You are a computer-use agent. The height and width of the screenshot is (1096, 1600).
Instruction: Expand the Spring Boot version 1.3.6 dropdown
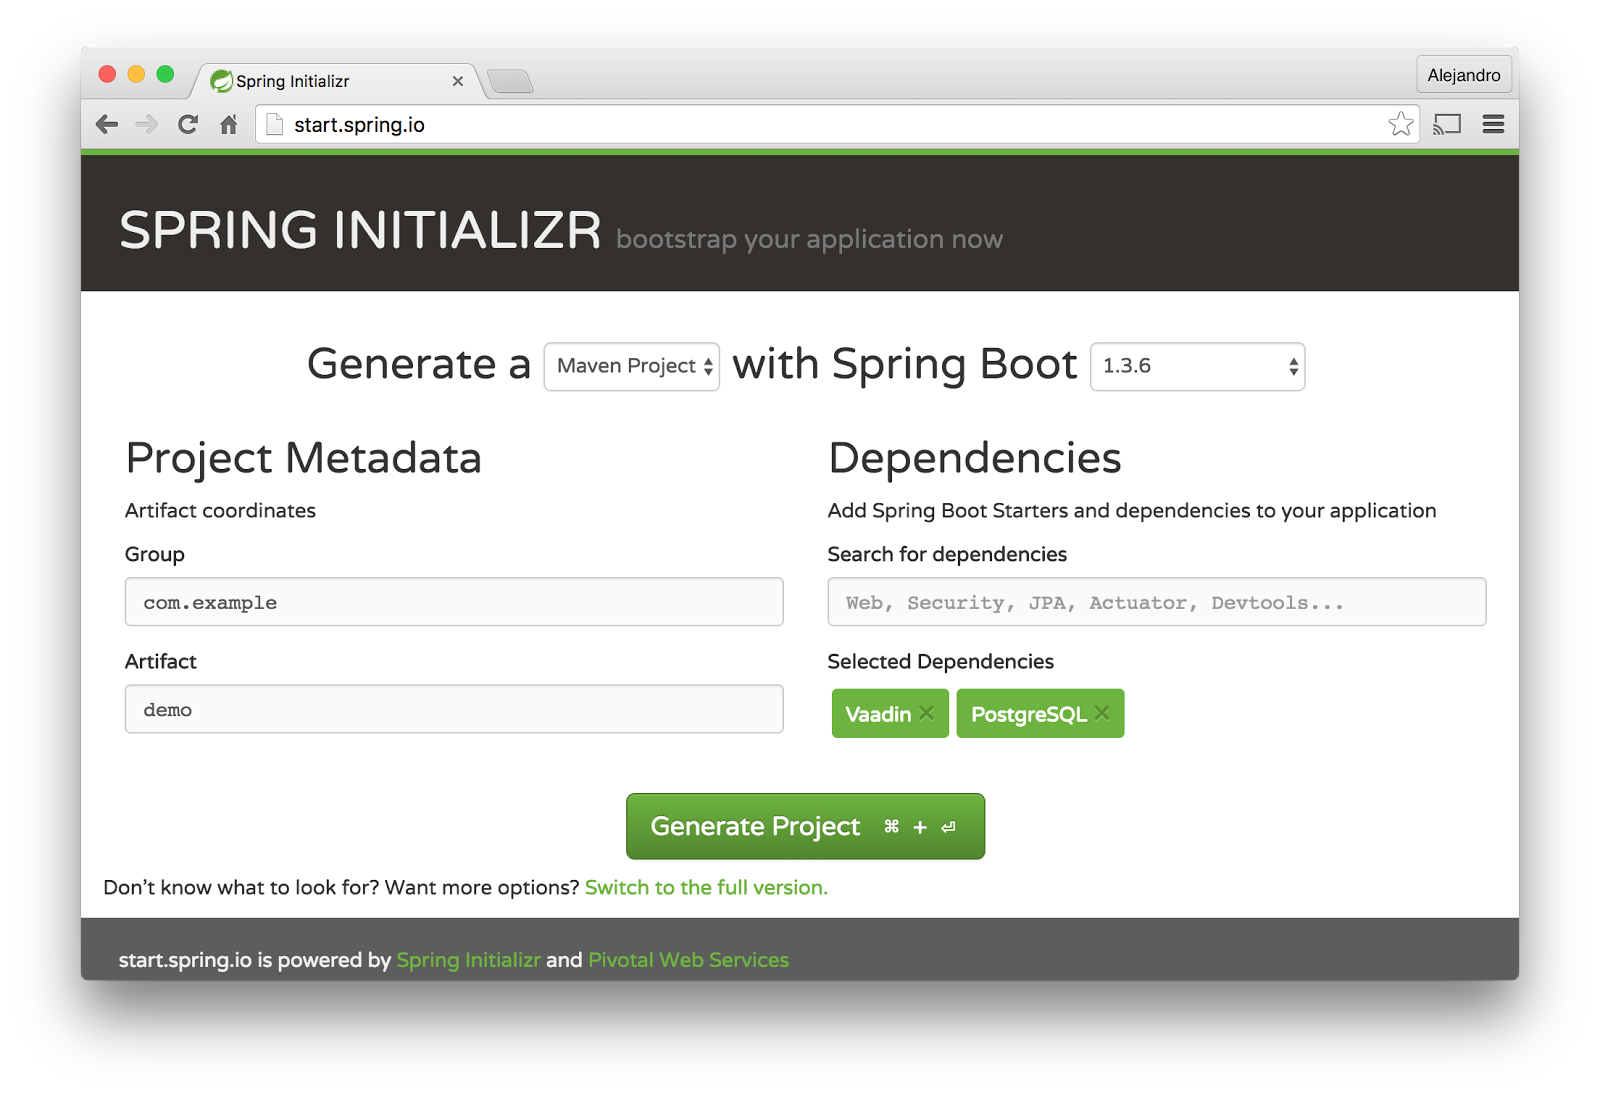click(x=1197, y=366)
